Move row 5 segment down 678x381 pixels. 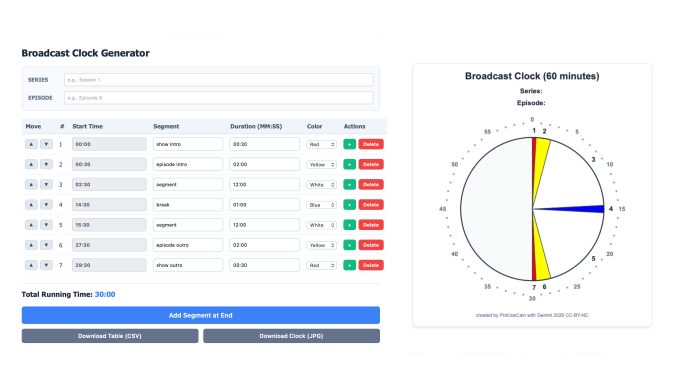tap(46, 225)
